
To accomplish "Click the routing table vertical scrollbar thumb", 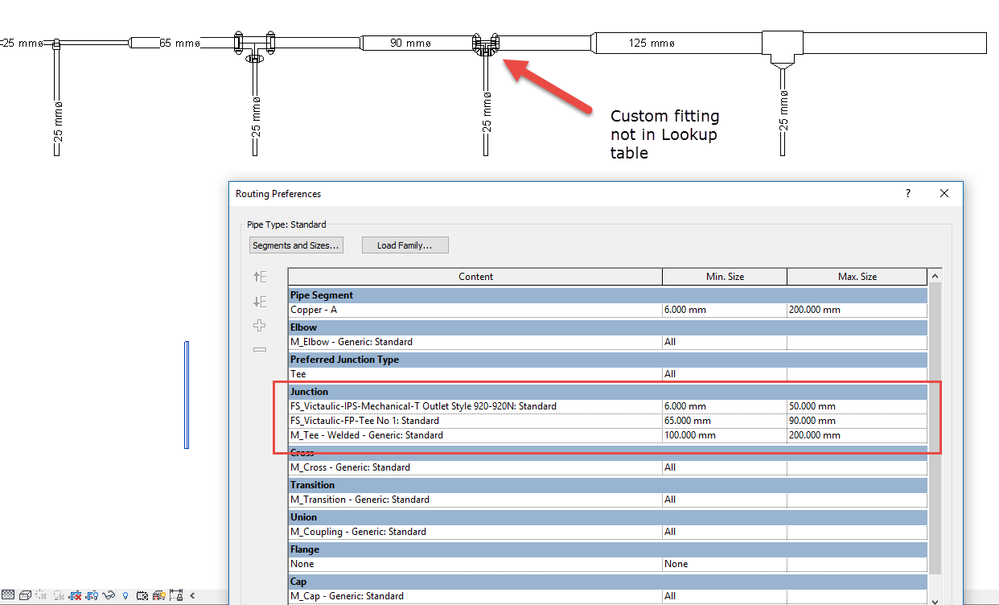I will click(935, 428).
